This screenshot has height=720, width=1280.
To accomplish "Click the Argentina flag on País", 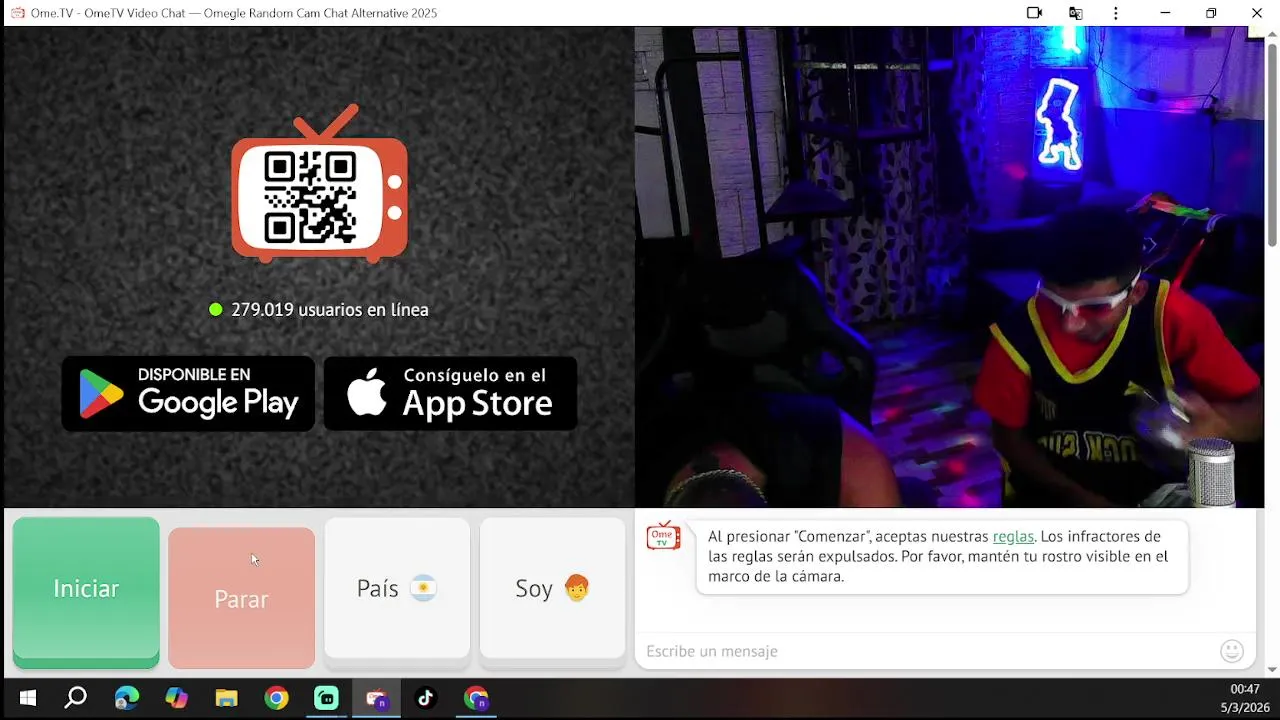I will pyautogui.click(x=424, y=589).
